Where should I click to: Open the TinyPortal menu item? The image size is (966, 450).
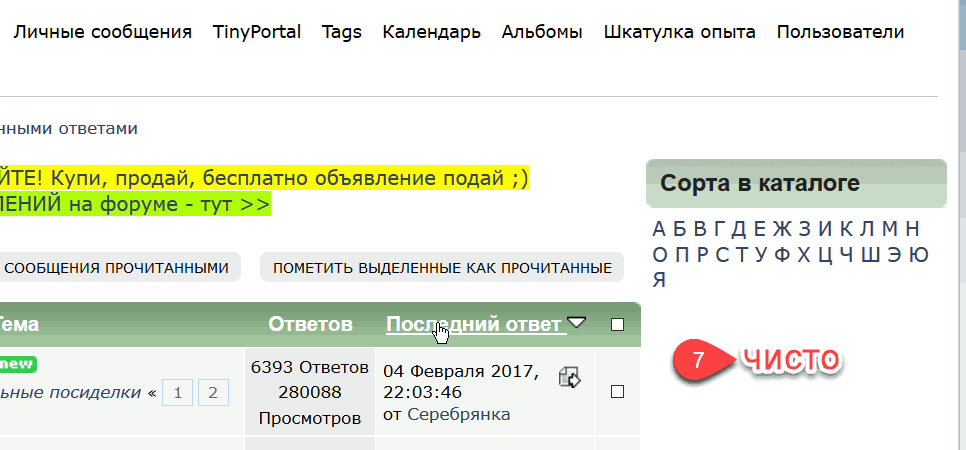click(257, 32)
